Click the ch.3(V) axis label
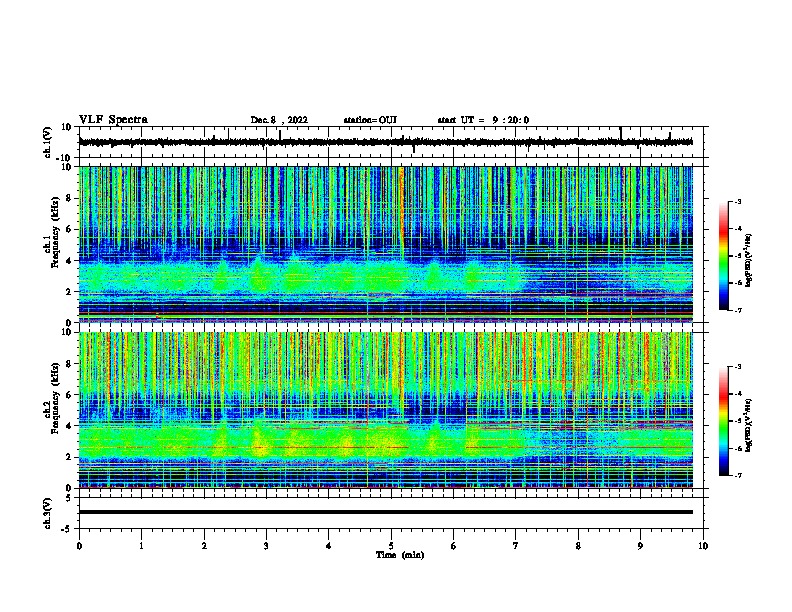The image size is (792, 612). tap(47, 513)
